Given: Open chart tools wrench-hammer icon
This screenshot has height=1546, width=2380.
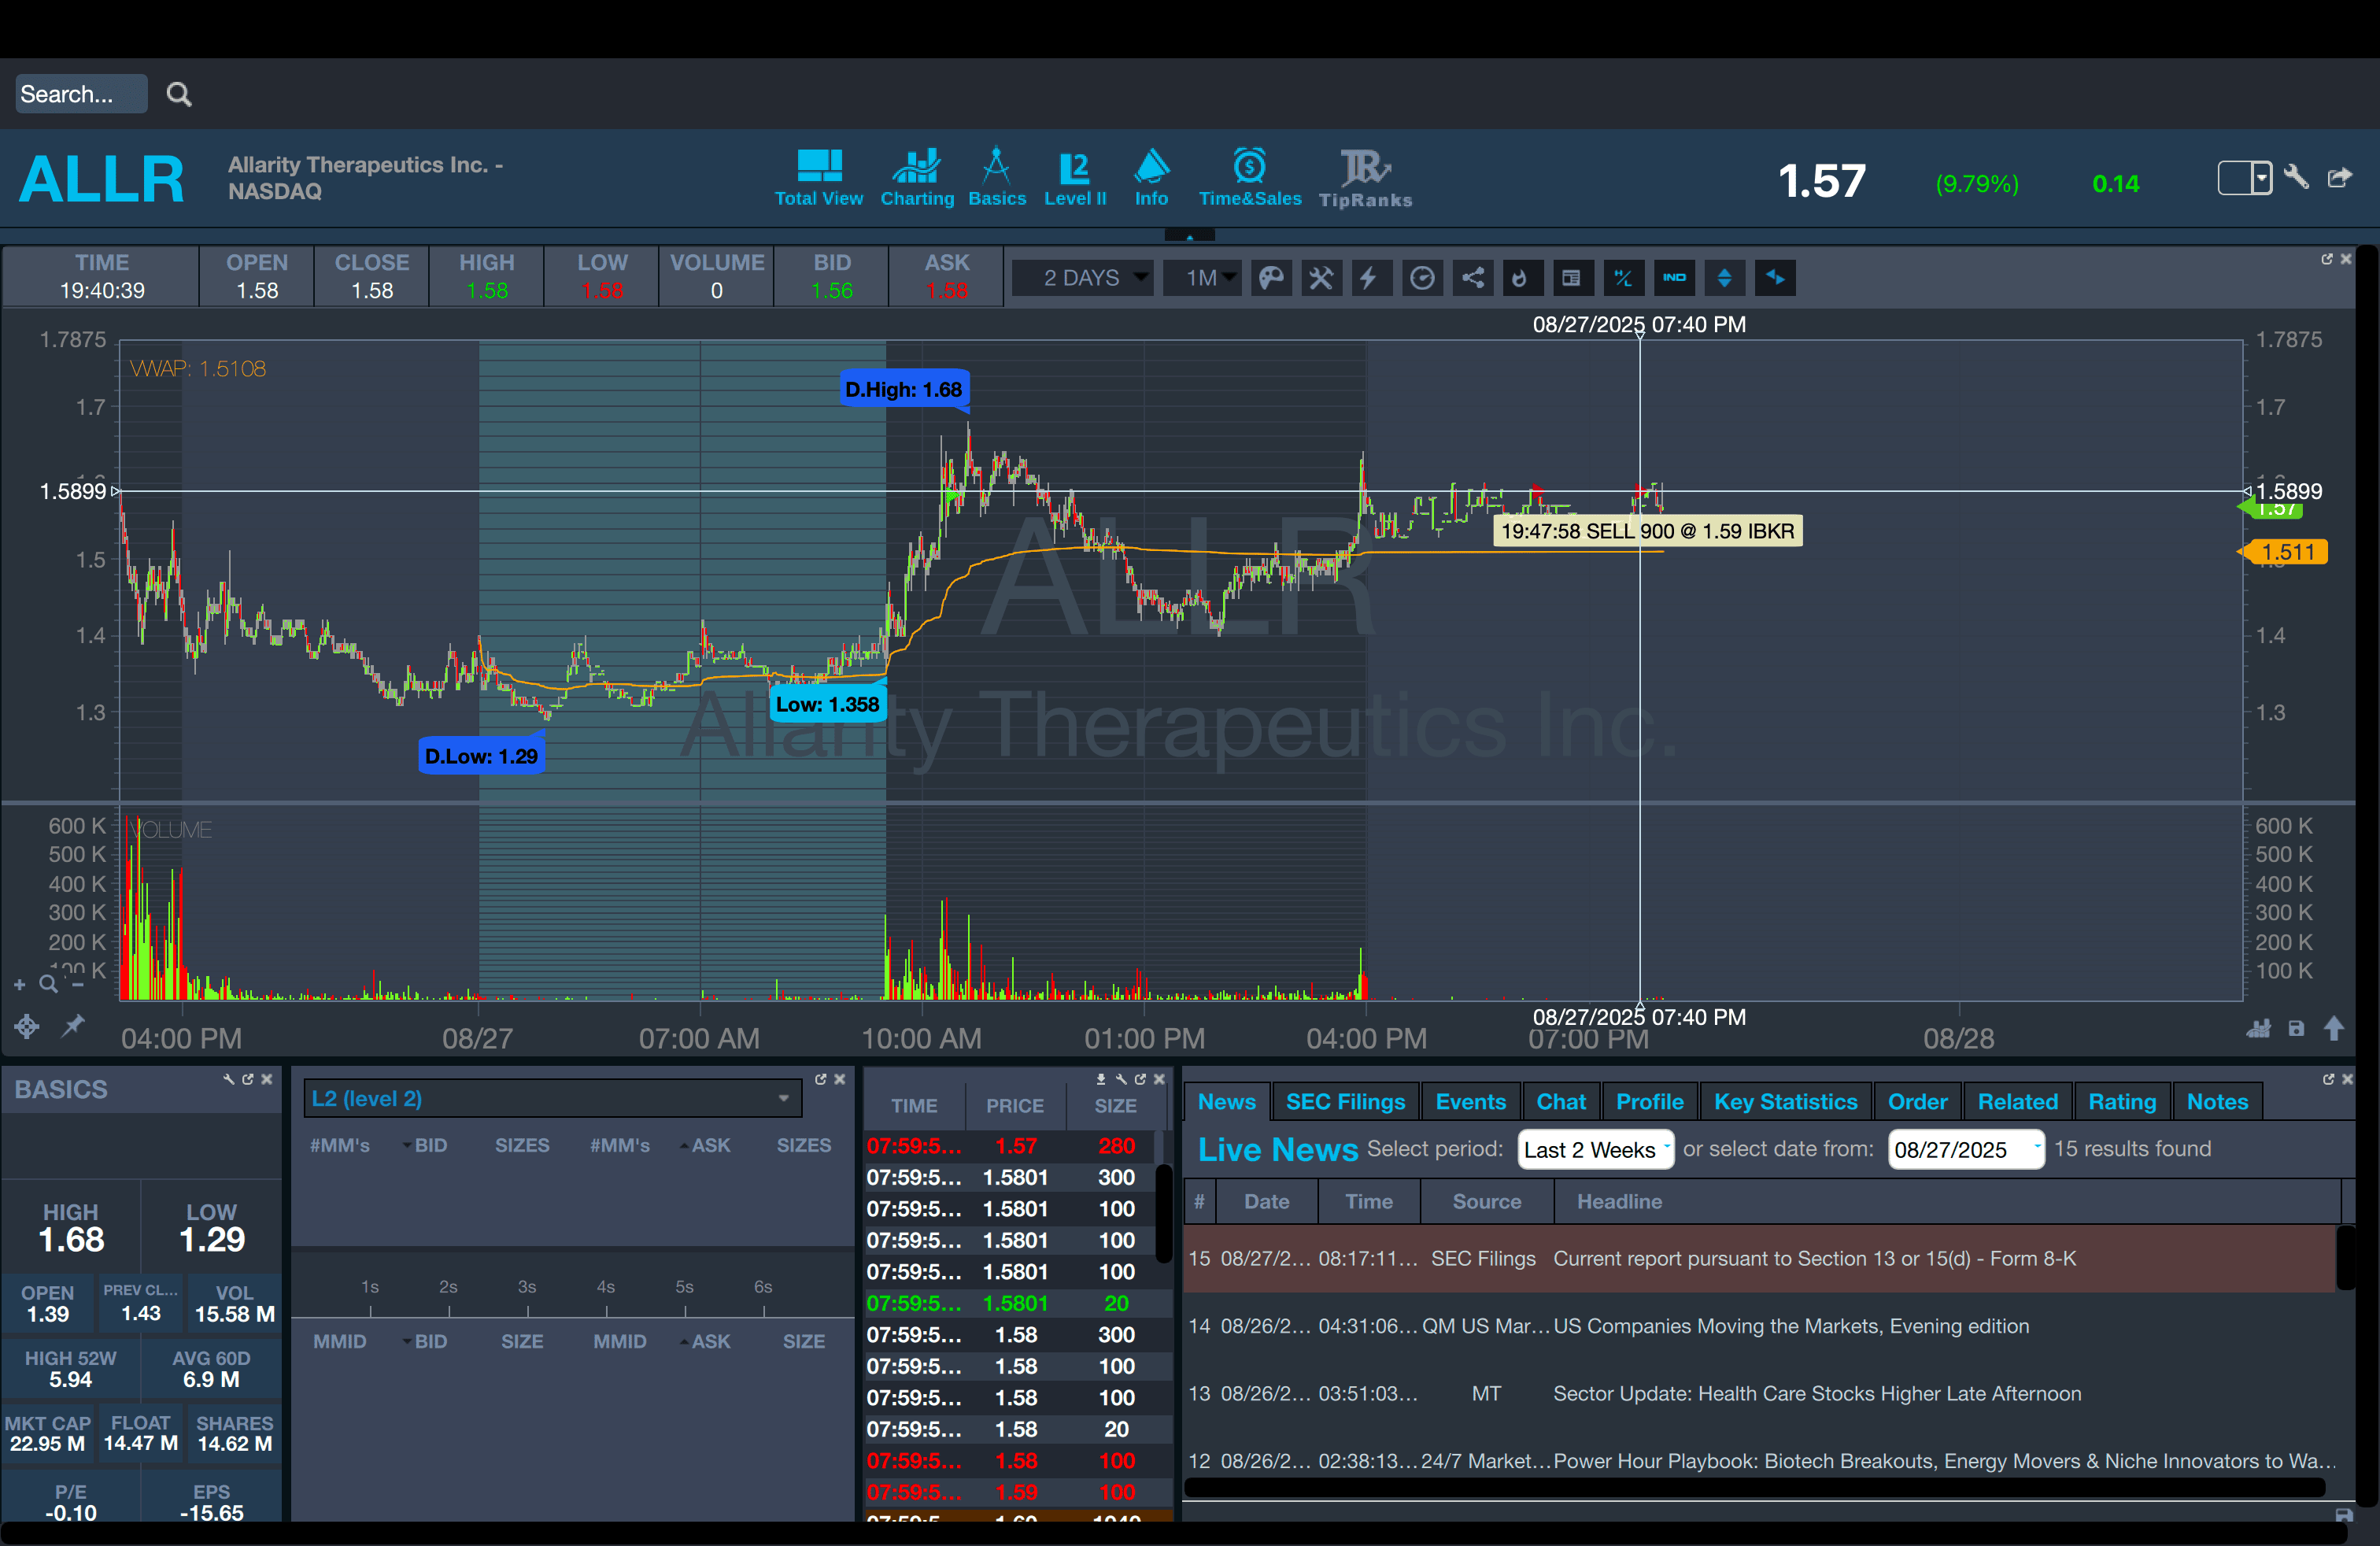Looking at the screenshot, I should point(1321,278).
